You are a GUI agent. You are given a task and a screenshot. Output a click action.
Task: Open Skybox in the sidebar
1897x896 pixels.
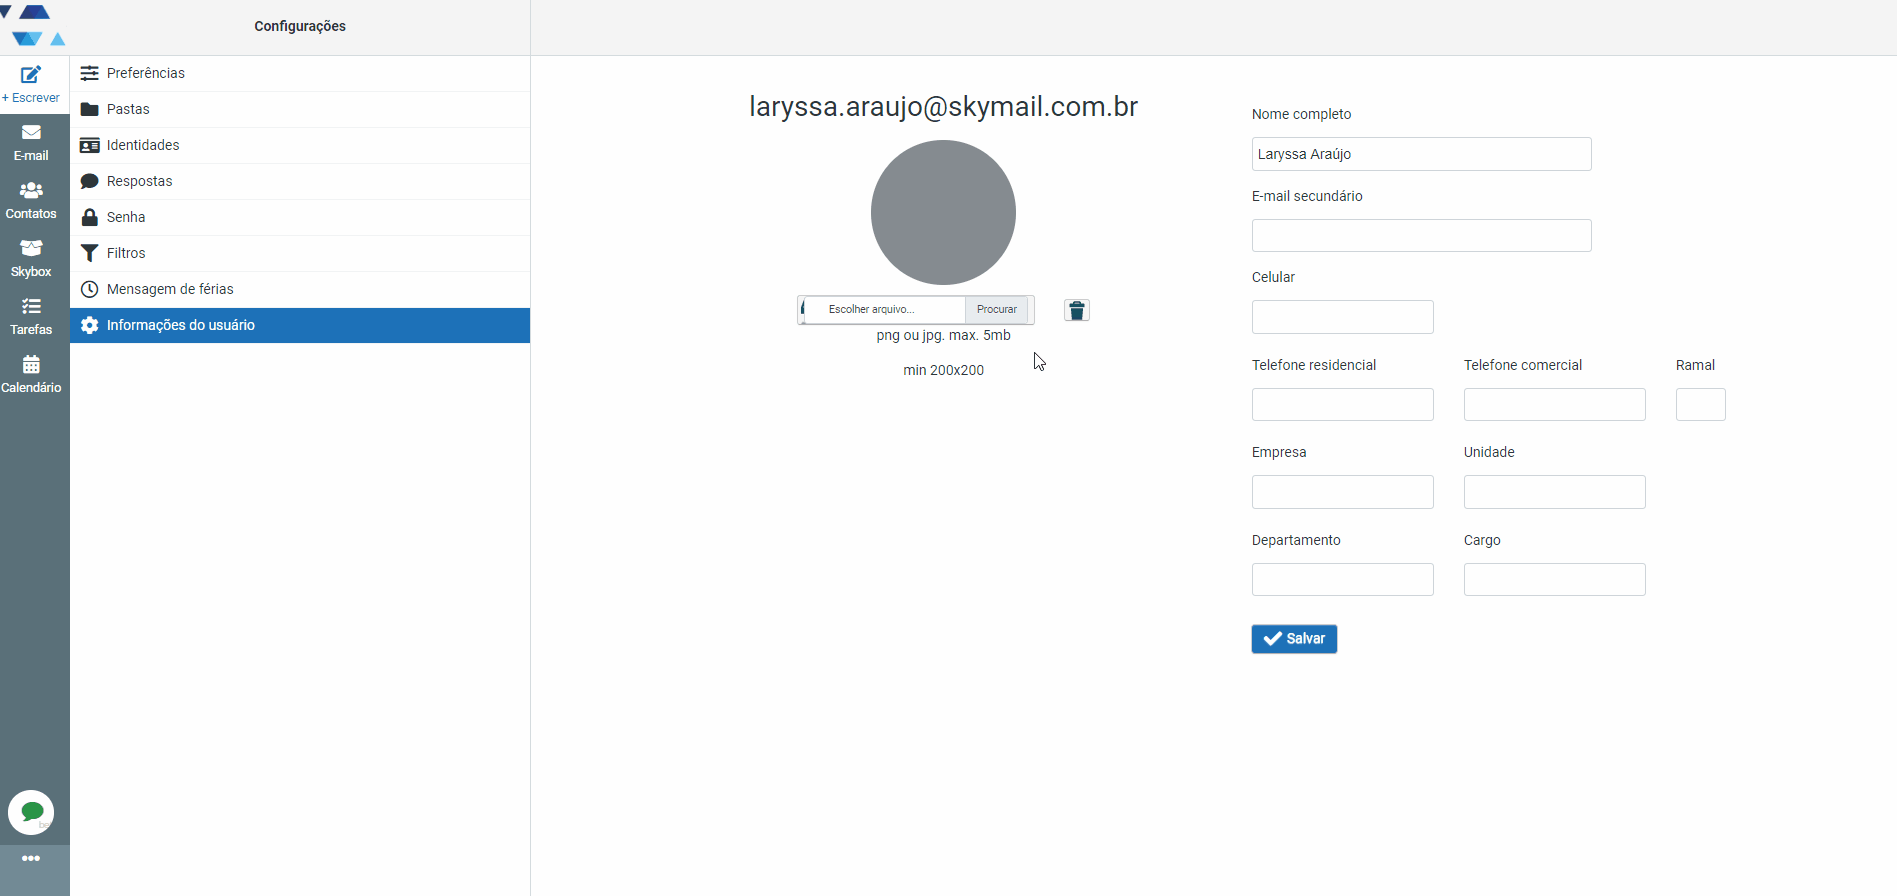coord(31,259)
